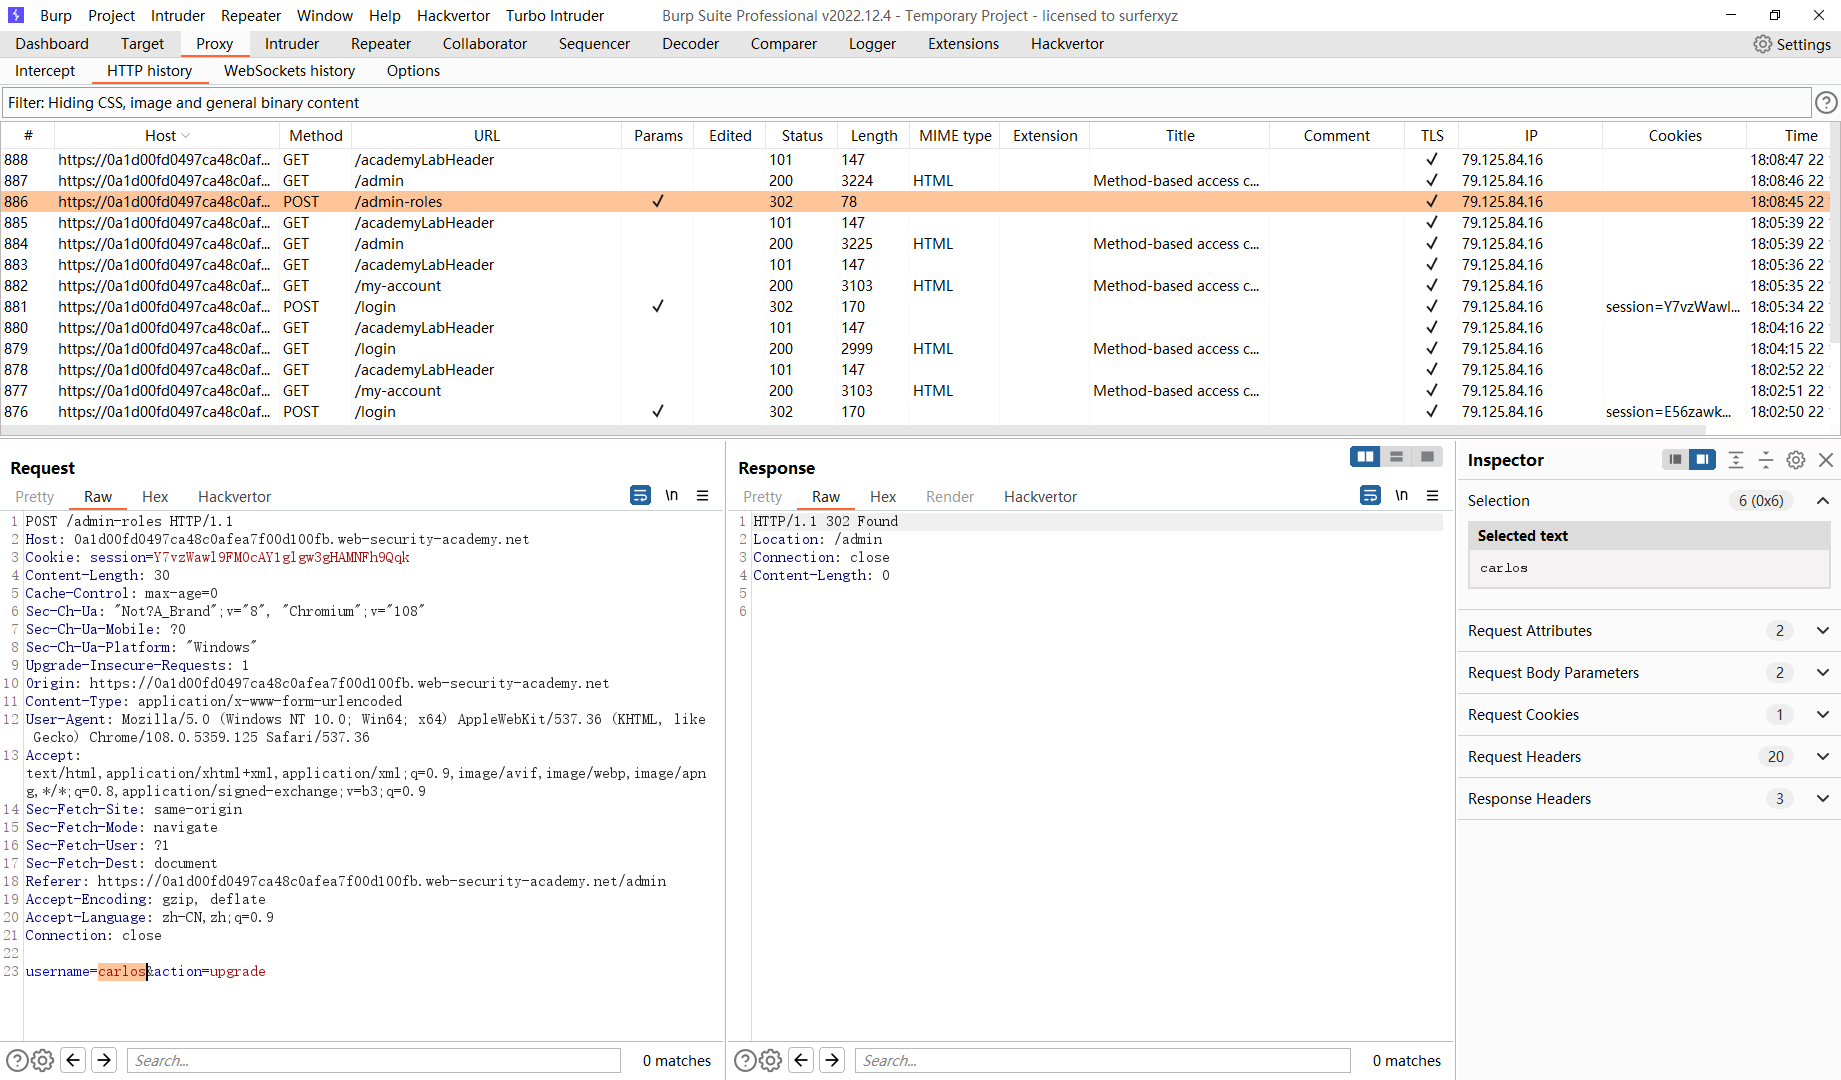Open Inspector settings gear

1796,460
